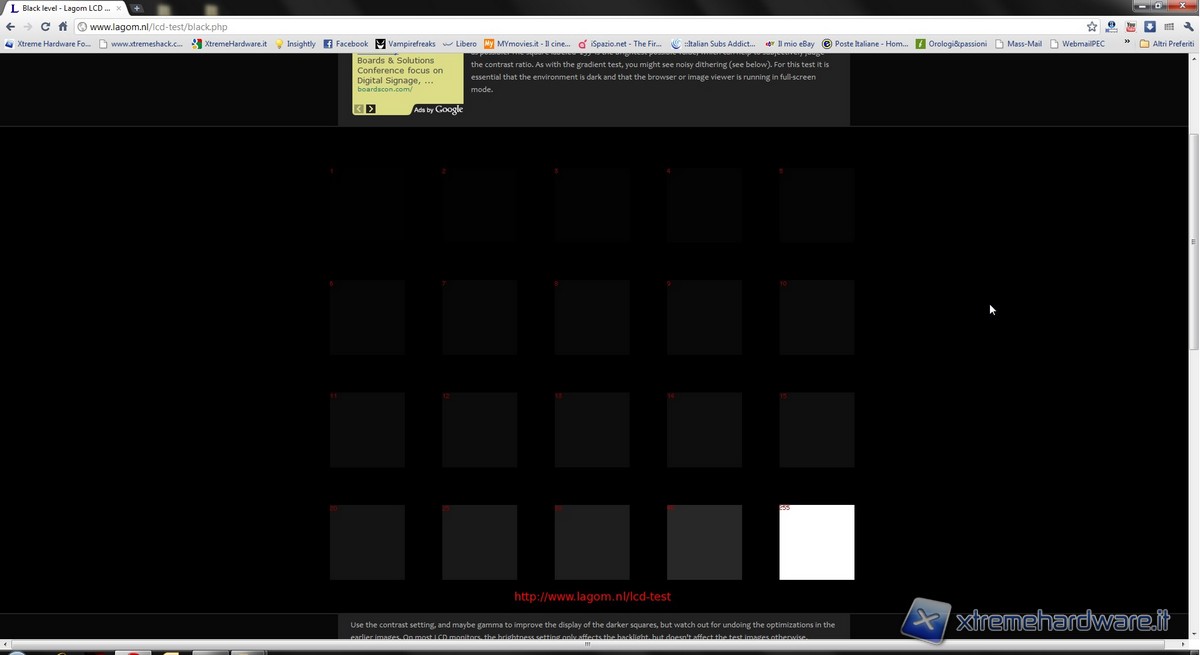Click the browser Back arrow
The width and height of the screenshot is (1200, 655).
tap(11, 27)
